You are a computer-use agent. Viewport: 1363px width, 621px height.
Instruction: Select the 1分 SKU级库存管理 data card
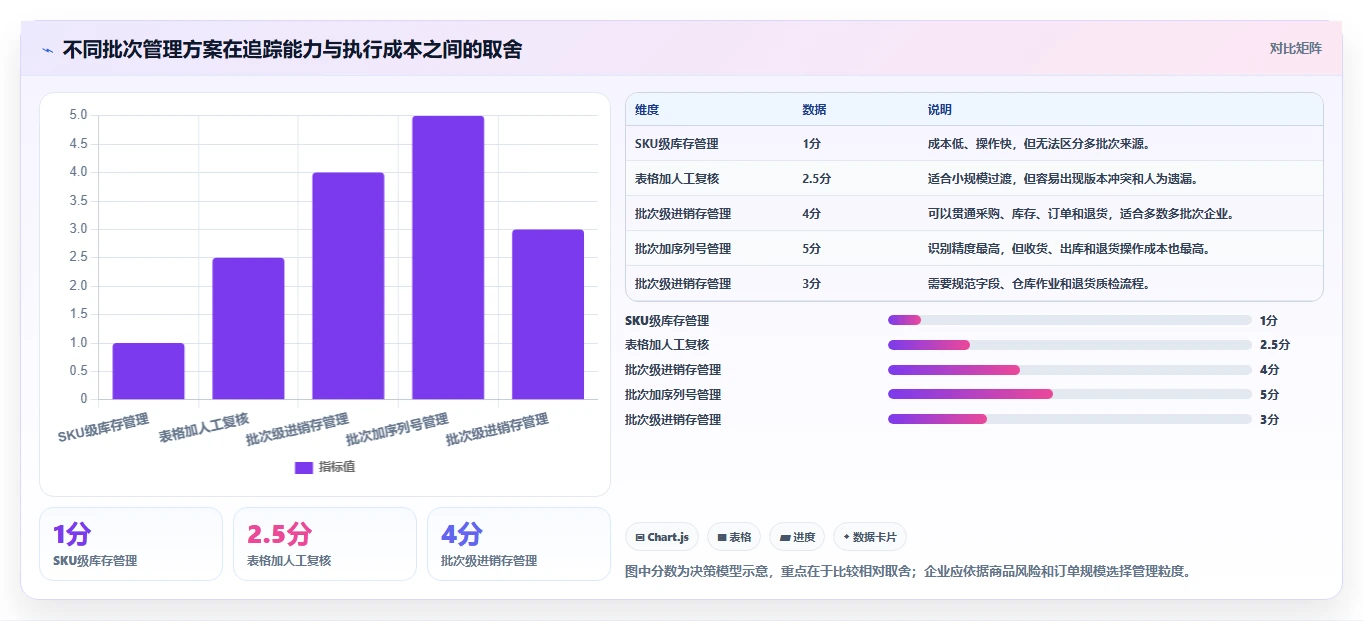[131, 544]
